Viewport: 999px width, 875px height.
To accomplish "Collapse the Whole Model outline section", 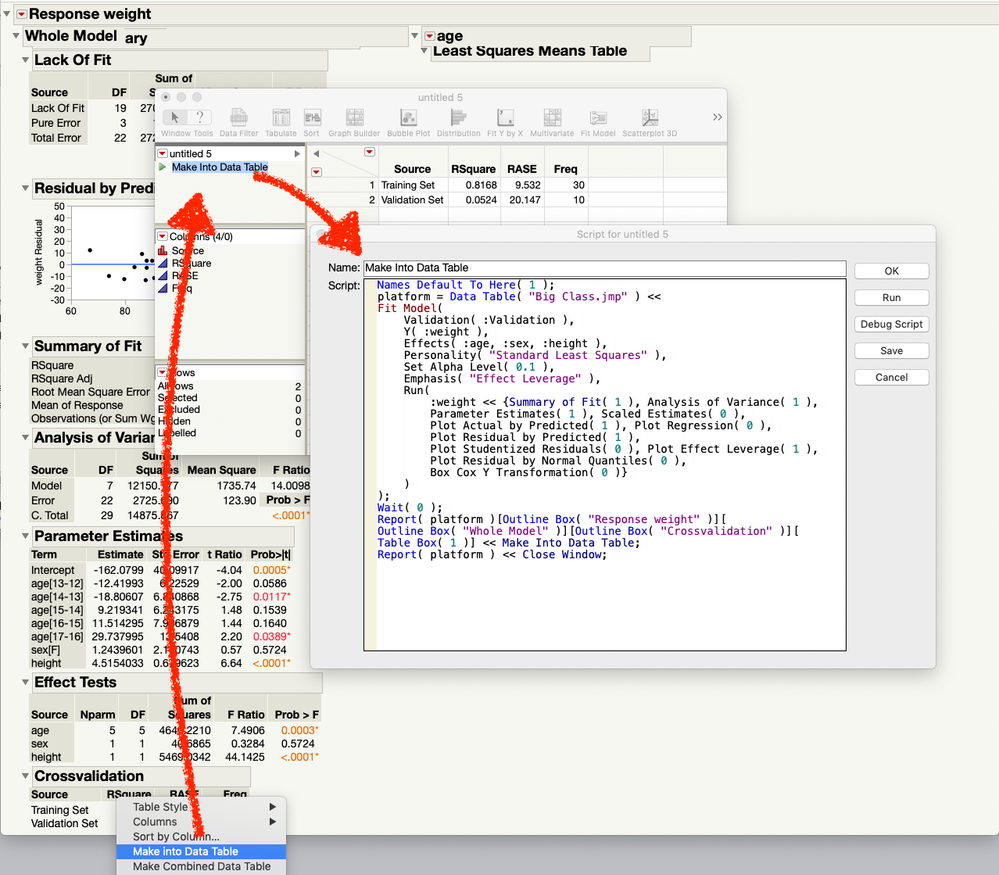I will (17, 37).
